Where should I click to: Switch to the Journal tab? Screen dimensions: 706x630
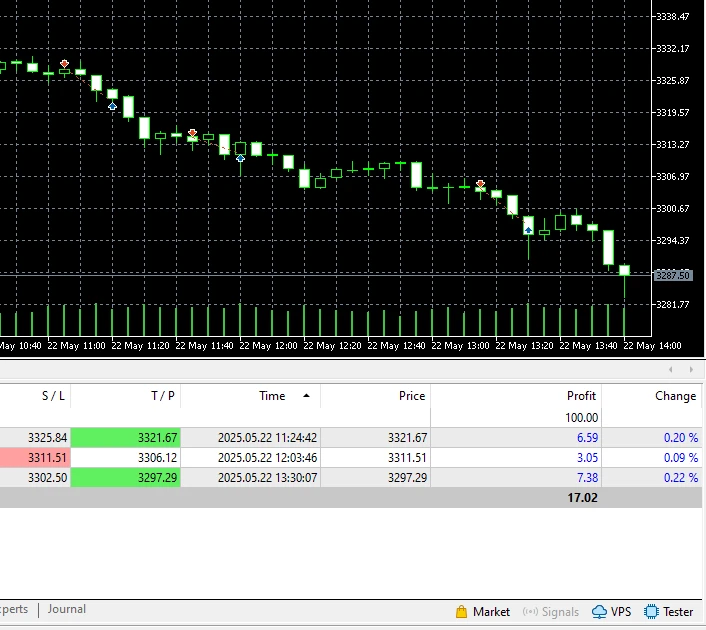(x=67, y=609)
